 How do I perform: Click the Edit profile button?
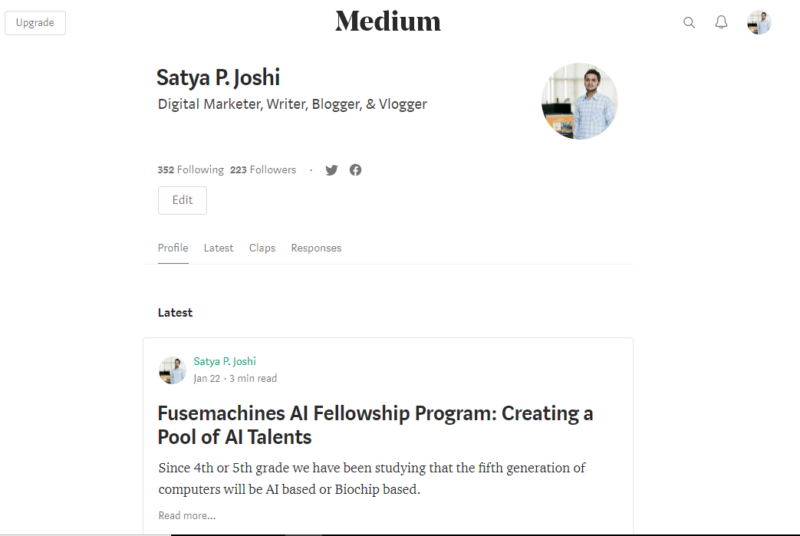click(x=182, y=200)
